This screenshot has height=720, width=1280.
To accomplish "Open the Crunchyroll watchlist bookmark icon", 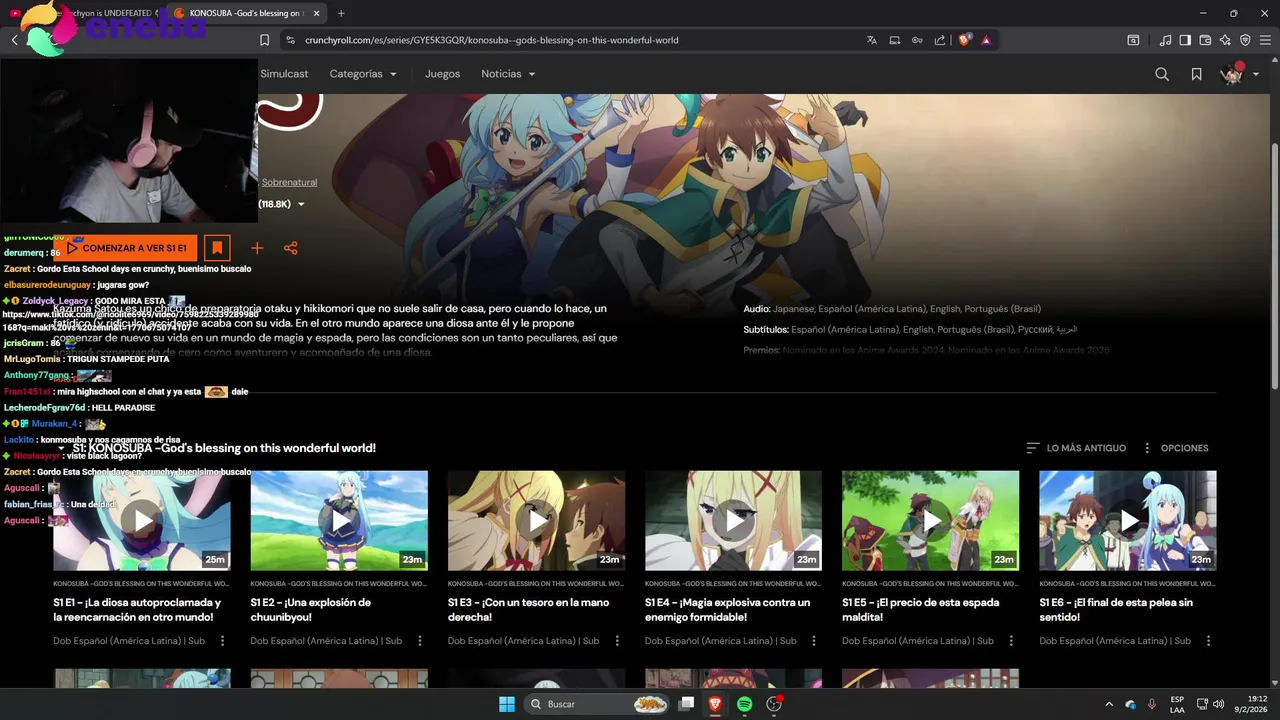I will (1196, 74).
